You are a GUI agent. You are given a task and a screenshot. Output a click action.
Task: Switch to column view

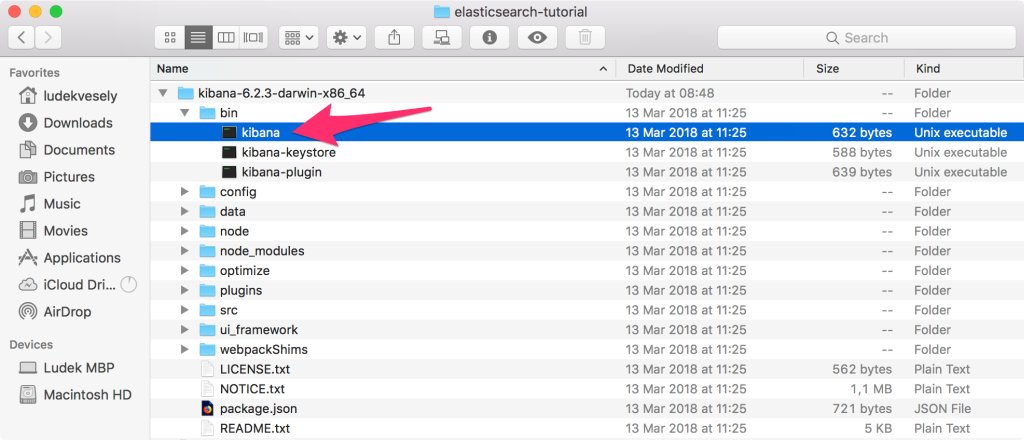pyautogui.click(x=226, y=37)
